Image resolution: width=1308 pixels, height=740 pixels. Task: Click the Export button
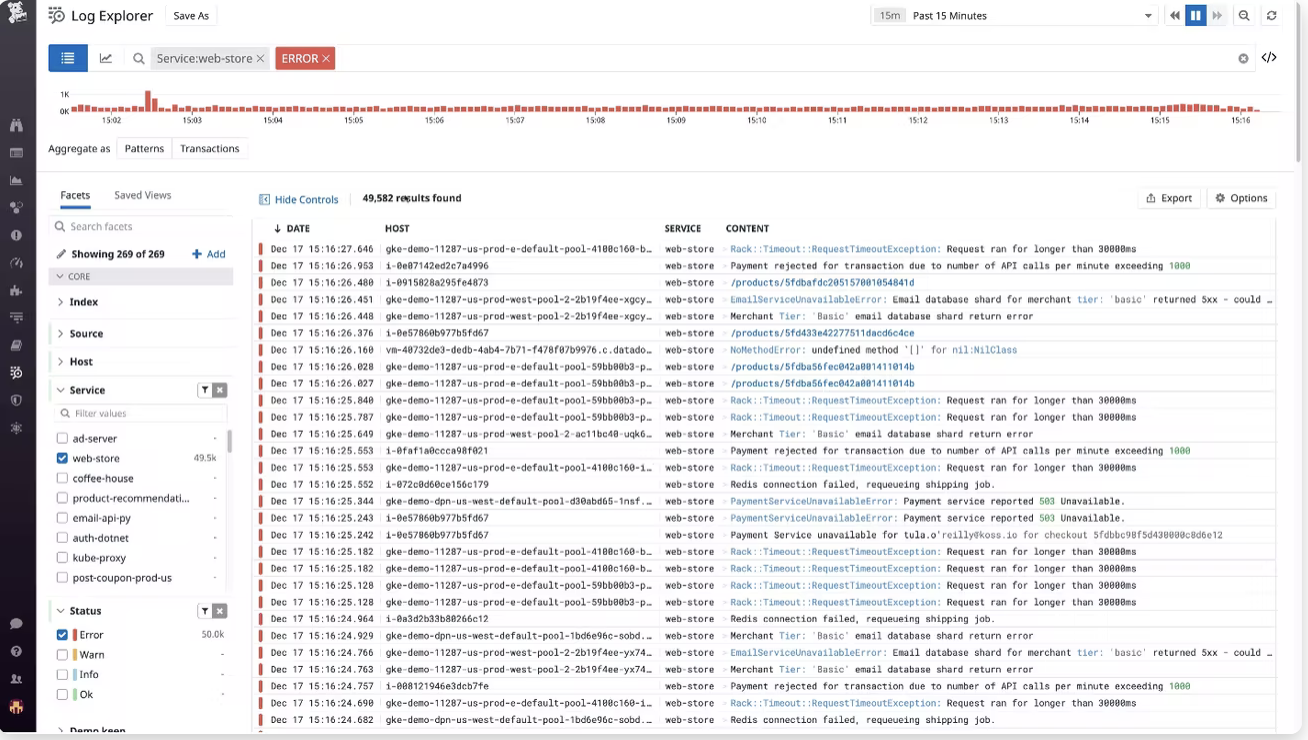1169,198
